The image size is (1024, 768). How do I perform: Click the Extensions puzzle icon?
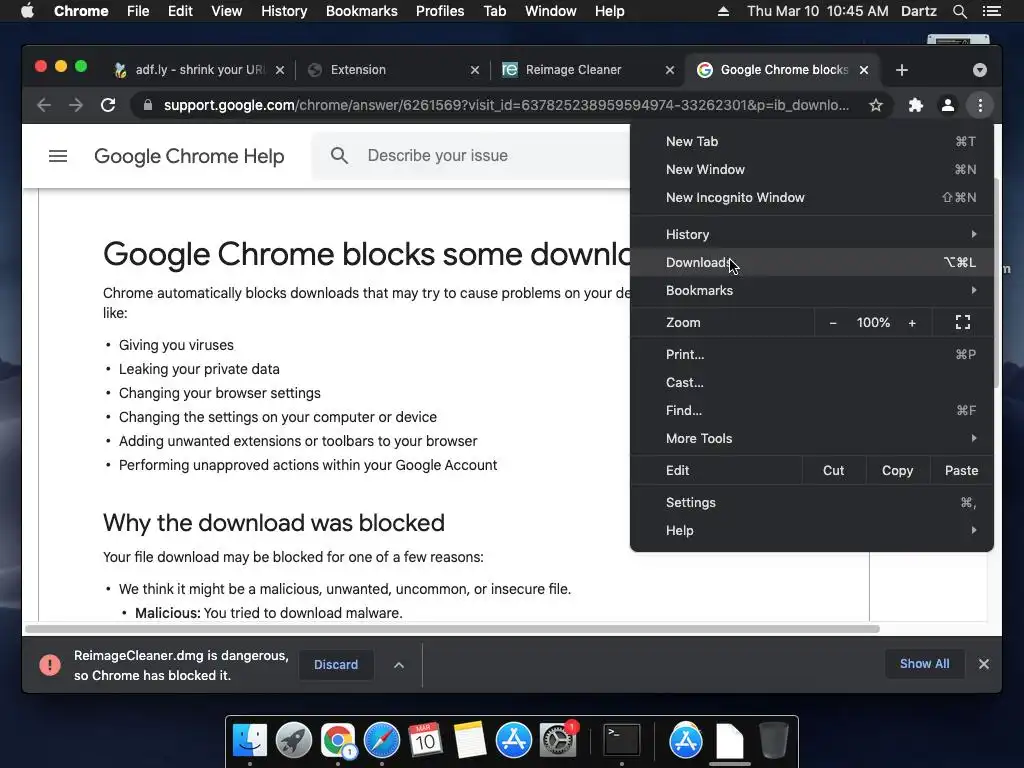pos(916,105)
